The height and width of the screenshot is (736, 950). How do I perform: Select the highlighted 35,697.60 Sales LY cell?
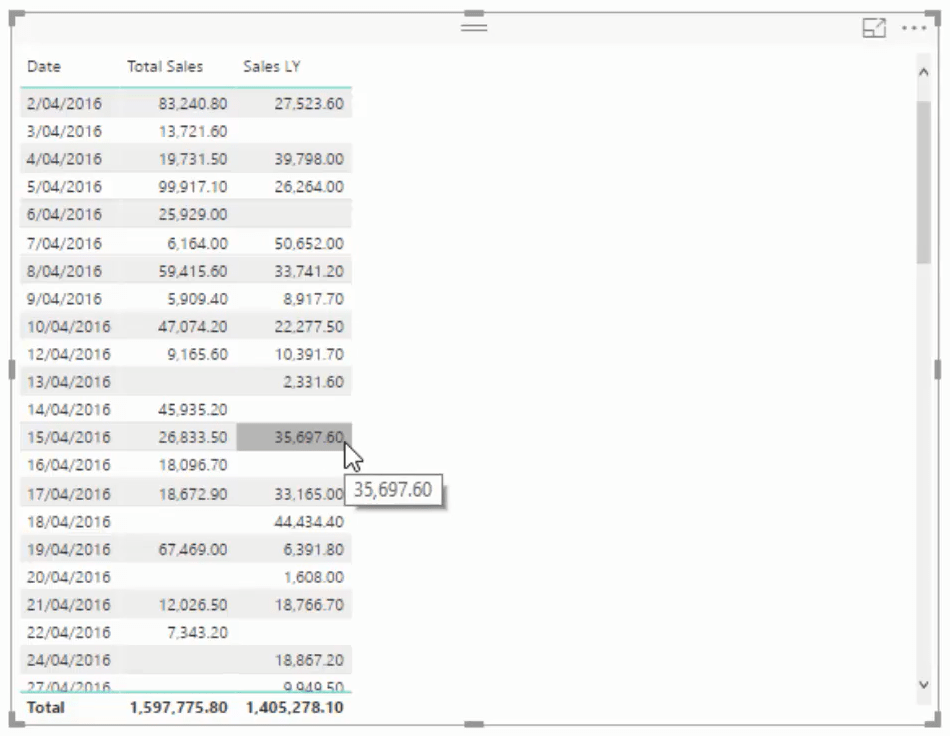294,437
